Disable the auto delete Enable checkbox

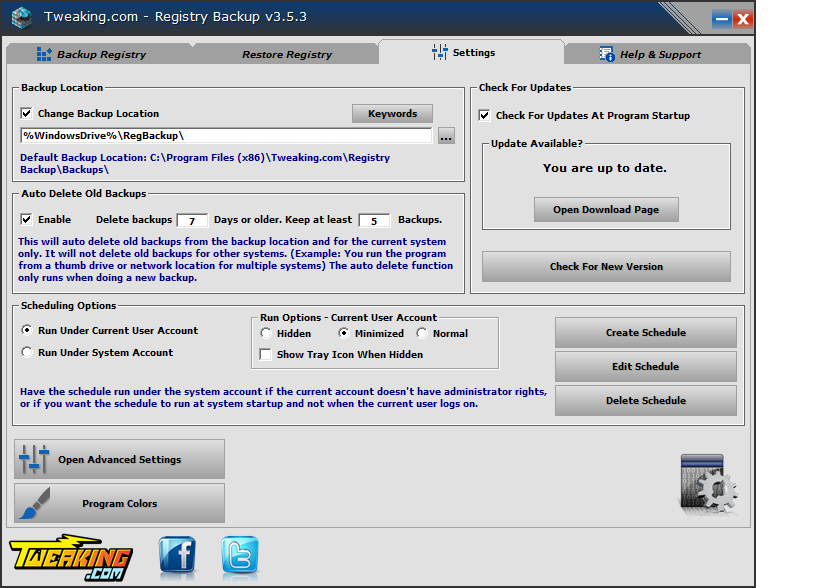[x=27, y=219]
